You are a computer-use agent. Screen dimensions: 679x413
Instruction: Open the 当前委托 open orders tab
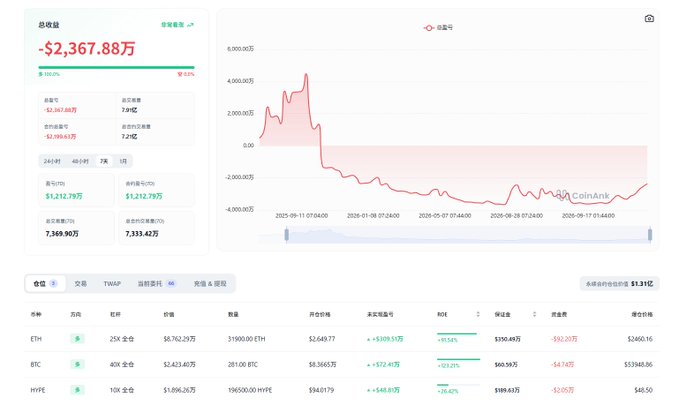click(x=156, y=284)
